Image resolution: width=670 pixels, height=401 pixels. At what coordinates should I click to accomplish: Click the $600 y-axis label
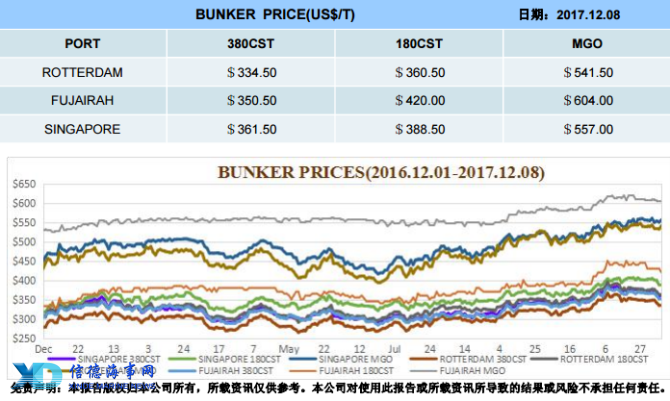[x=24, y=203]
